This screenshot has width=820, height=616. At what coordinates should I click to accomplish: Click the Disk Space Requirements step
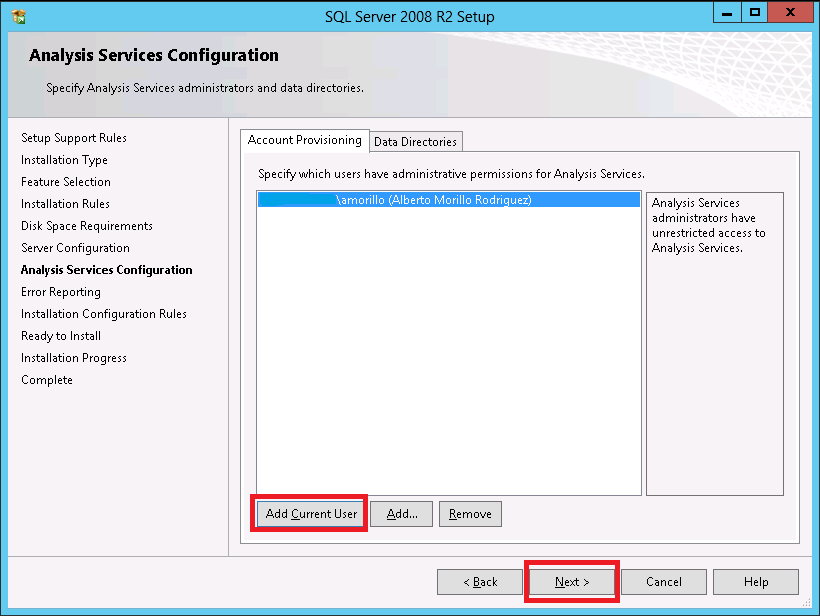pyautogui.click(x=87, y=226)
